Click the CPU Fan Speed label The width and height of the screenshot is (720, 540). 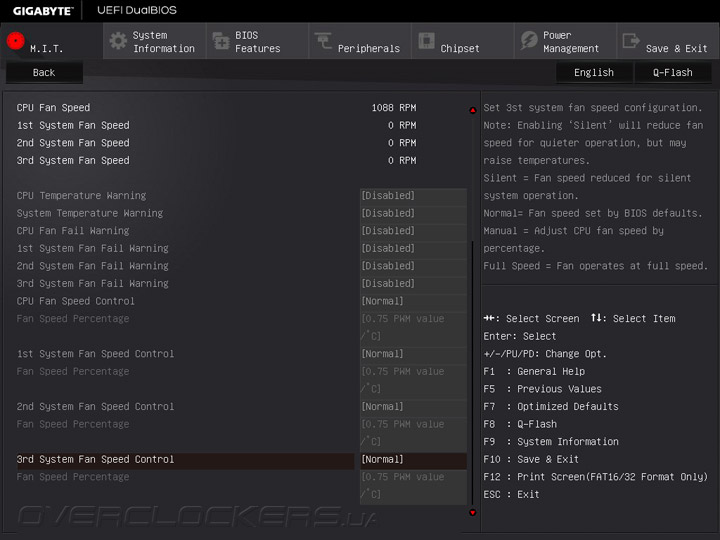coord(53,107)
